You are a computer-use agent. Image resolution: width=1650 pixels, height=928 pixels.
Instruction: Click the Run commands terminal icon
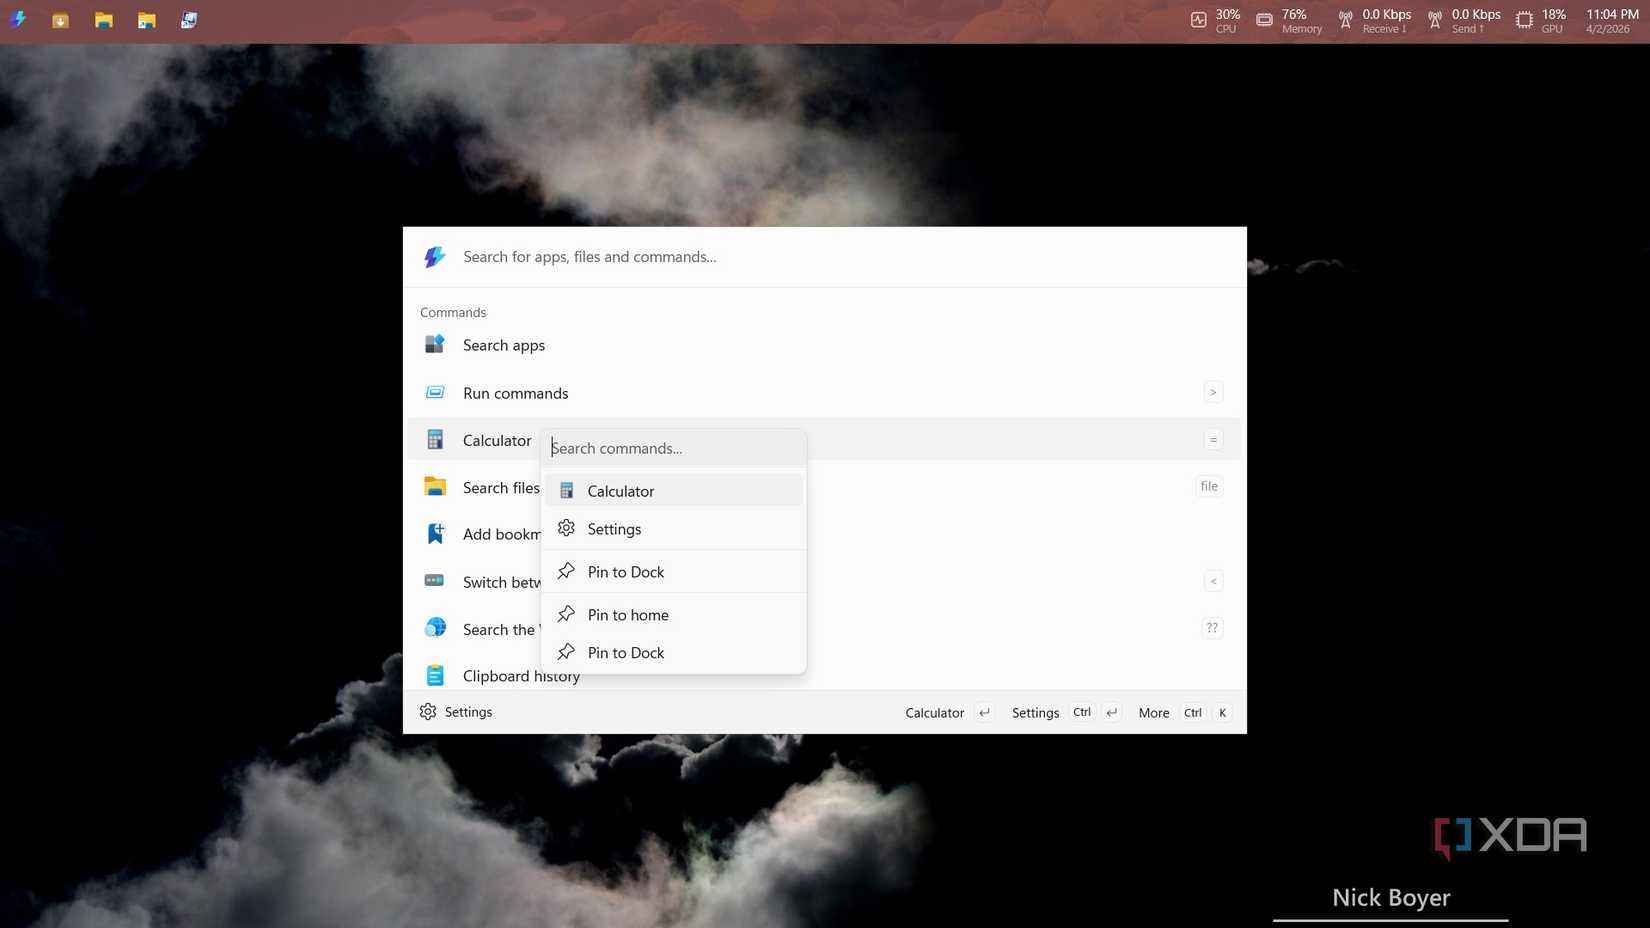coord(435,392)
